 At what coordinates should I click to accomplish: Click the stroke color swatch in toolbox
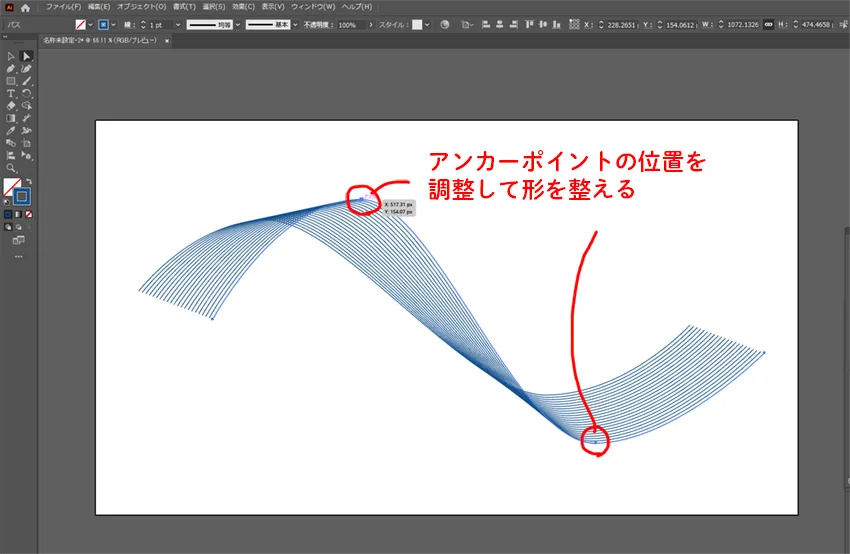pos(23,197)
